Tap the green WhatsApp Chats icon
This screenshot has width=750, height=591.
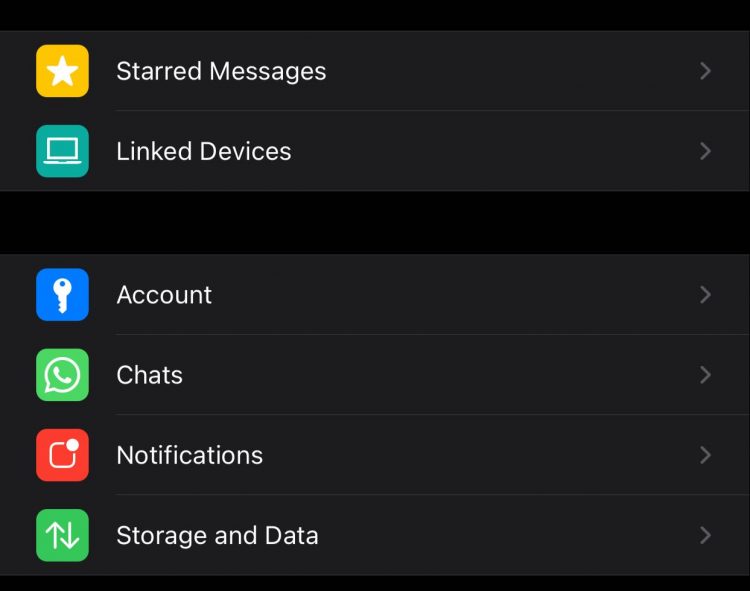tap(62, 375)
